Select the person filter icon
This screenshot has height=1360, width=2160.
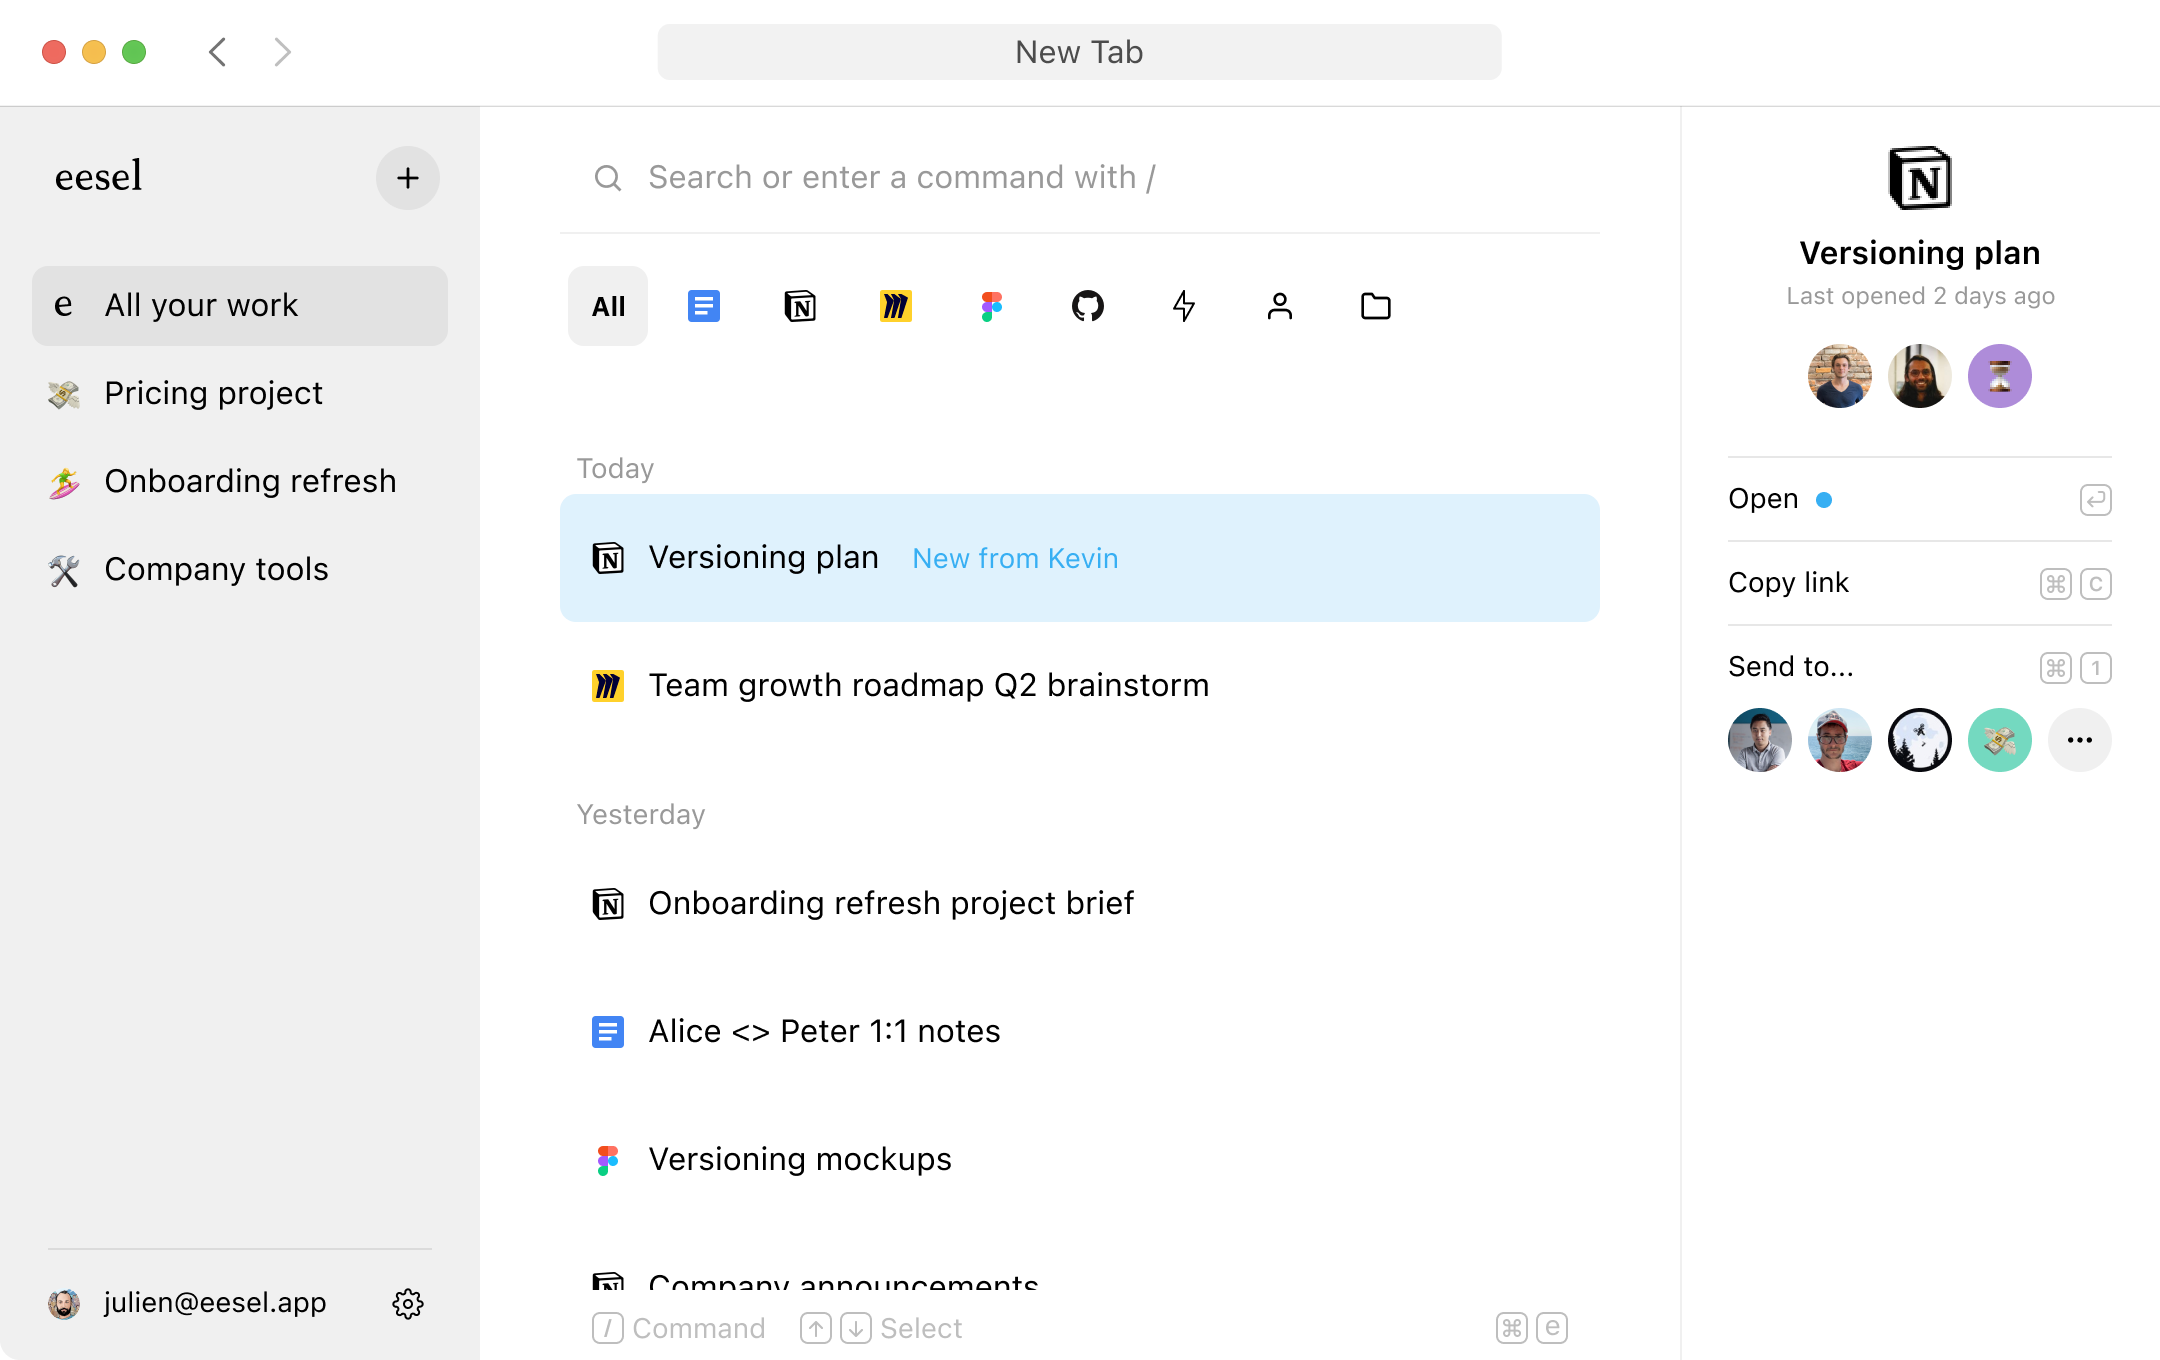1280,306
